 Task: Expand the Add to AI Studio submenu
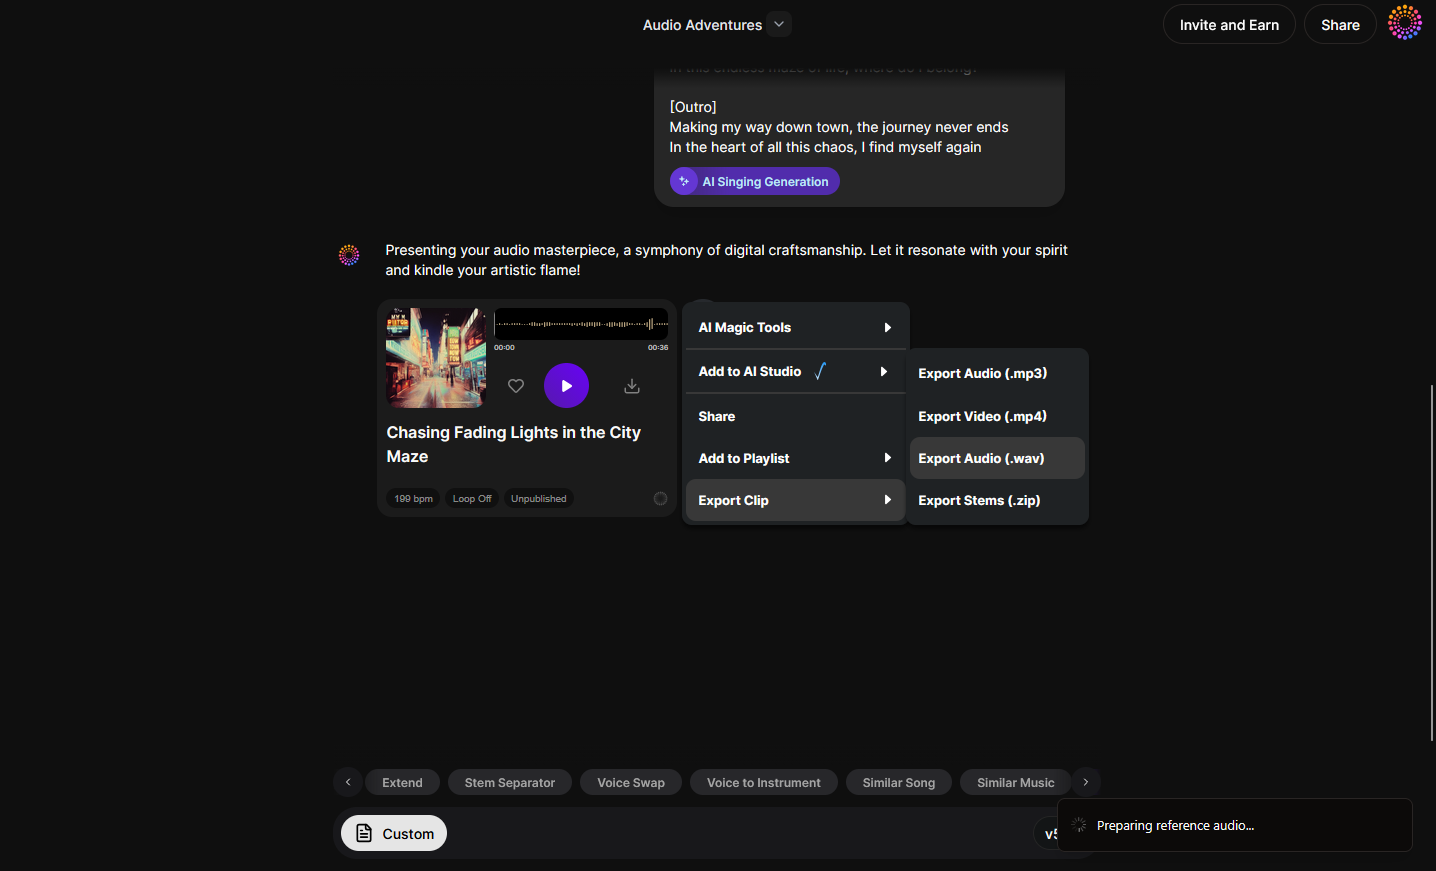[795, 372]
